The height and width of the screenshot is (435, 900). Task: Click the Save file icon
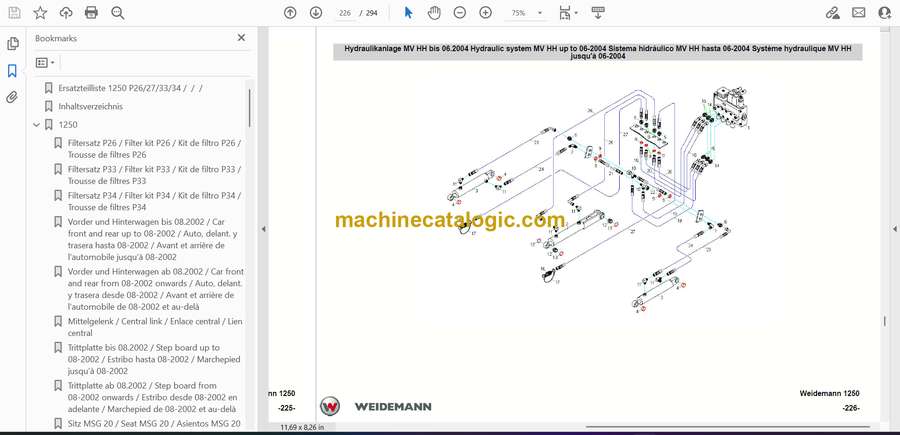14,13
